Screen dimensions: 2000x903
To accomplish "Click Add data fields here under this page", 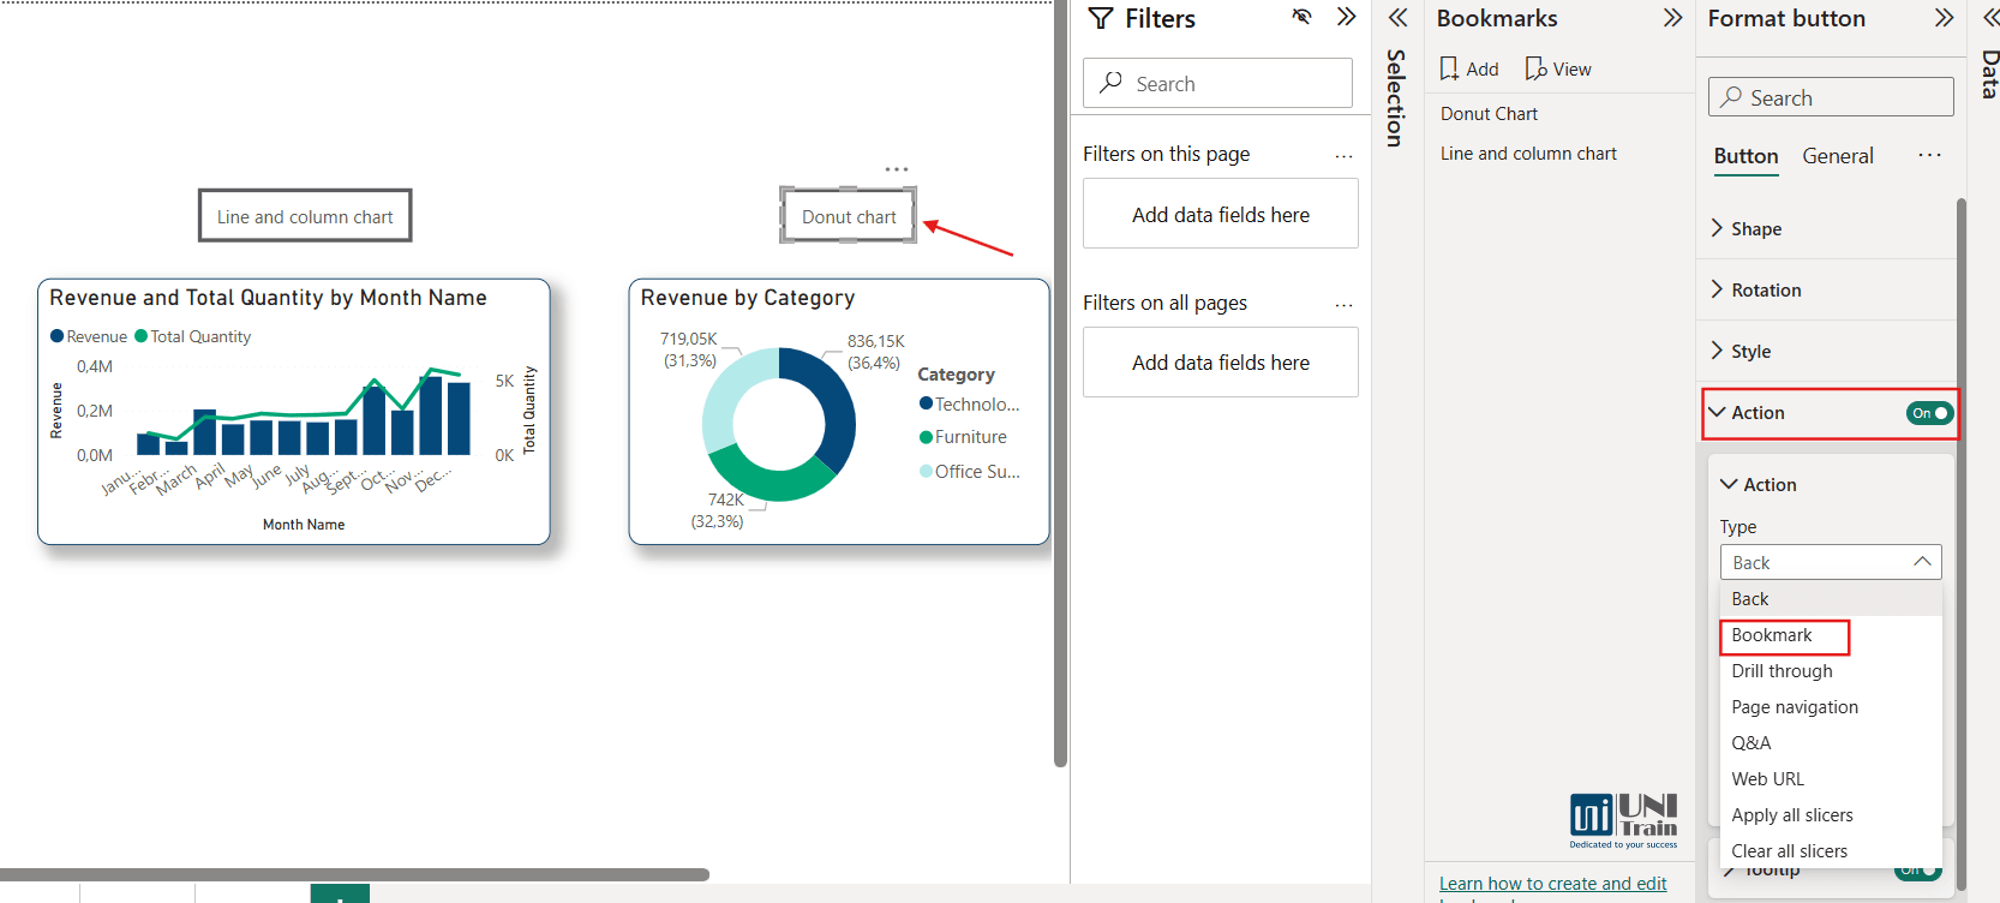I will [1220, 214].
